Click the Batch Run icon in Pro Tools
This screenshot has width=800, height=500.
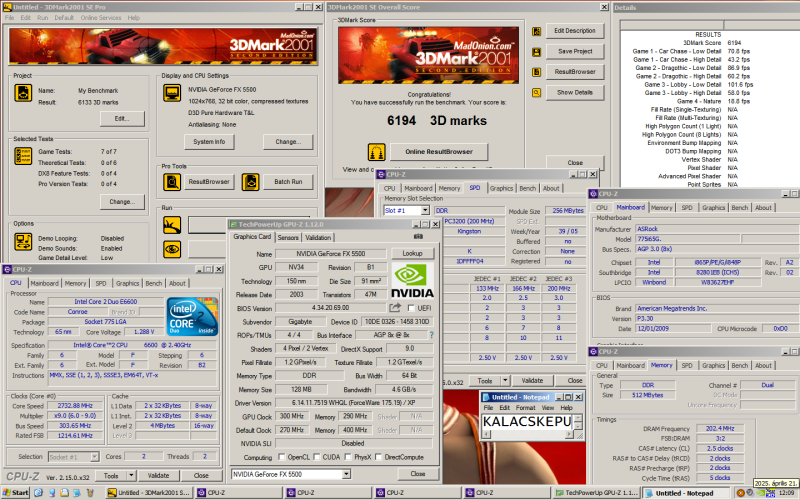[250, 182]
